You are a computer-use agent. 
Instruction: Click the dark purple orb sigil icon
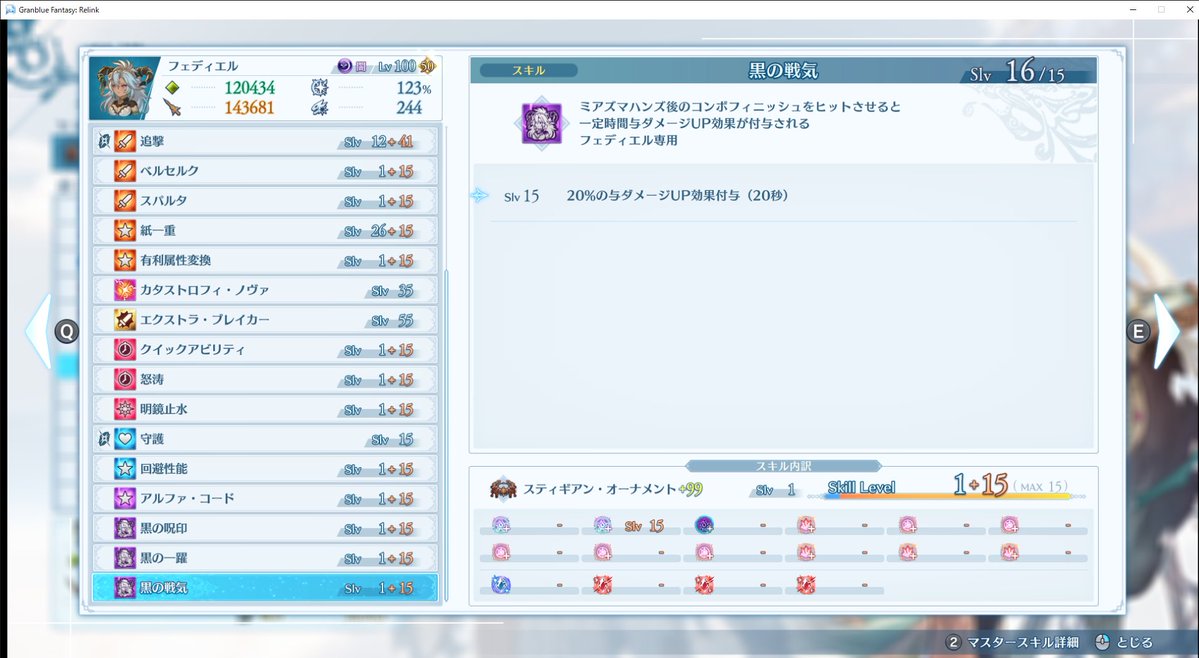[x=704, y=525]
